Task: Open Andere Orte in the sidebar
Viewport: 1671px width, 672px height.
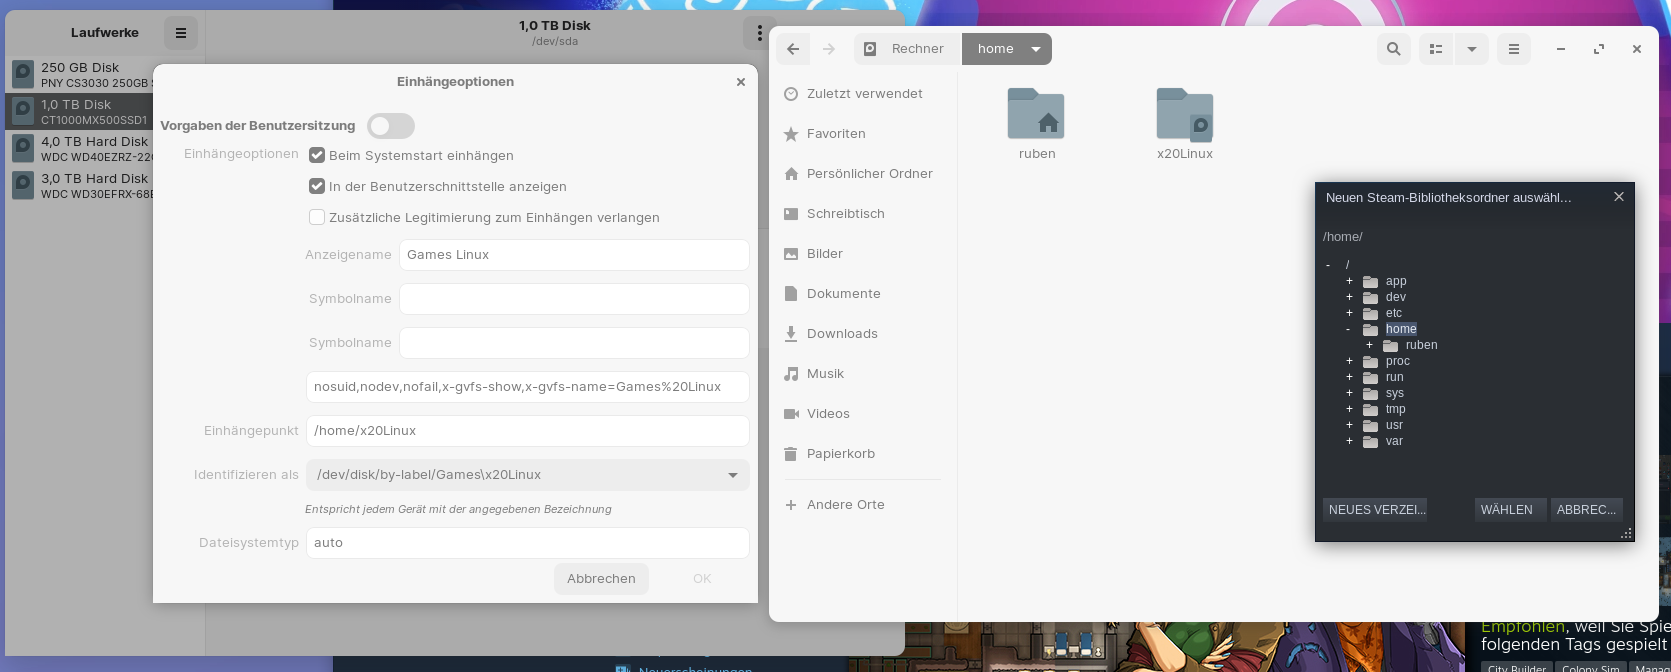Action: (x=863, y=505)
